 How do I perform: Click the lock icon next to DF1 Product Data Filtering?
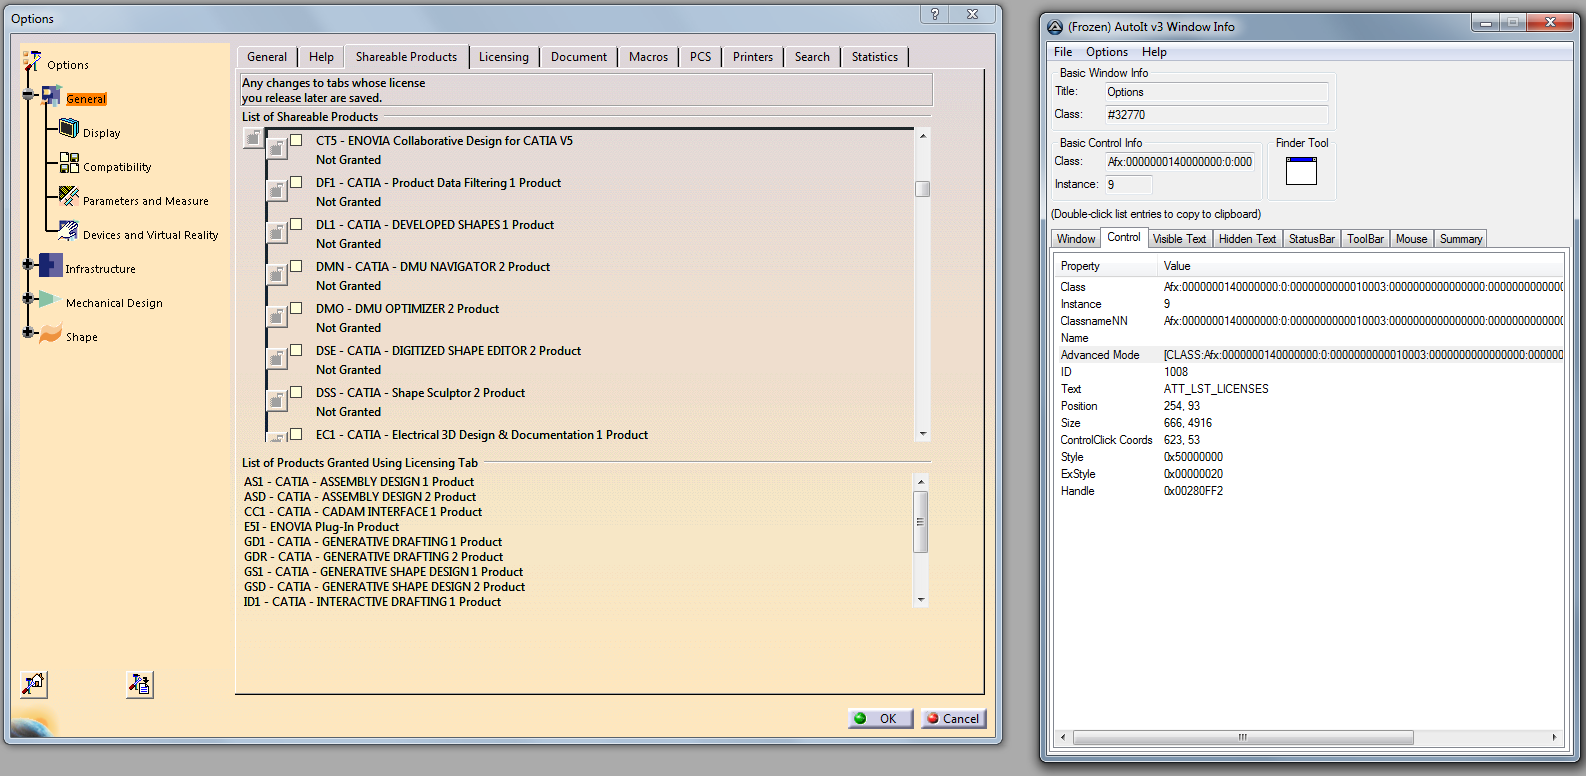pyautogui.click(x=277, y=190)
